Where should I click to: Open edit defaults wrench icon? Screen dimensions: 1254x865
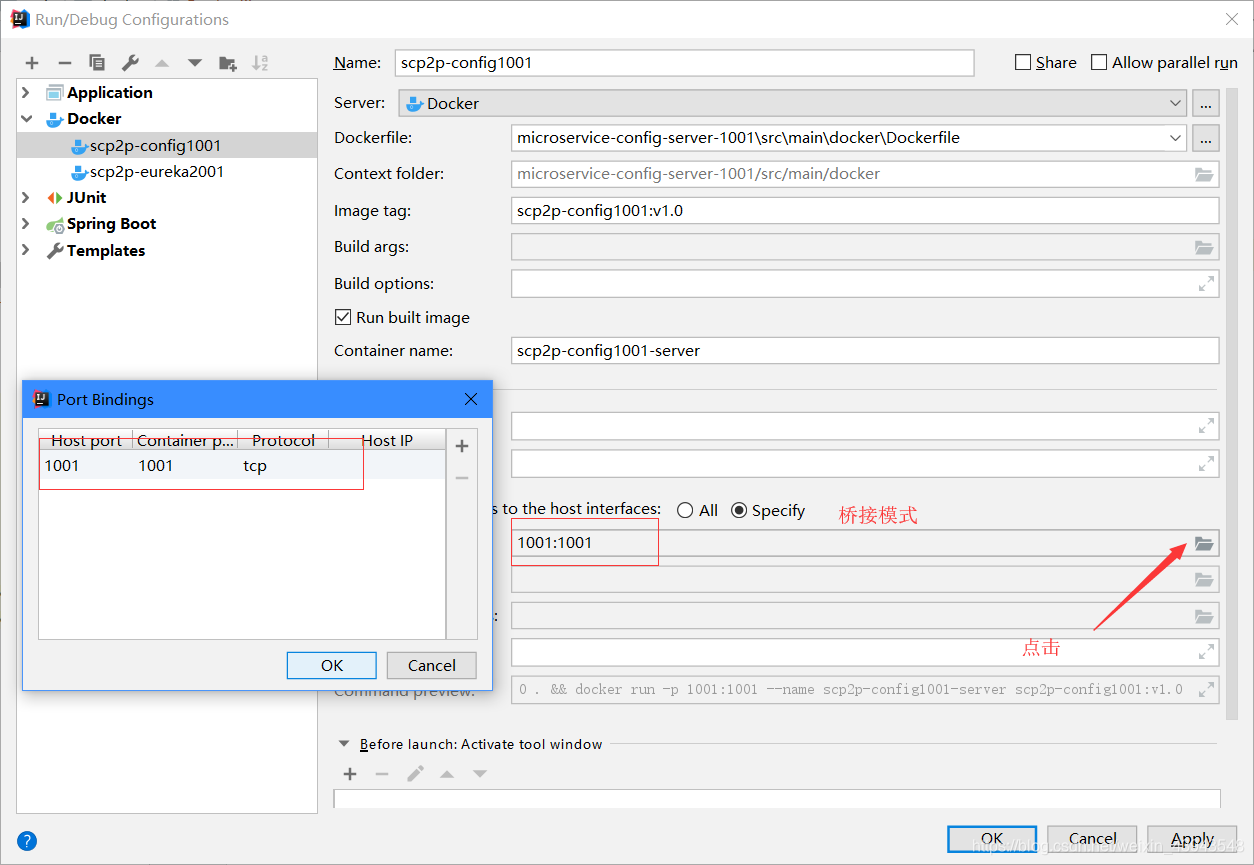(130, 63)
